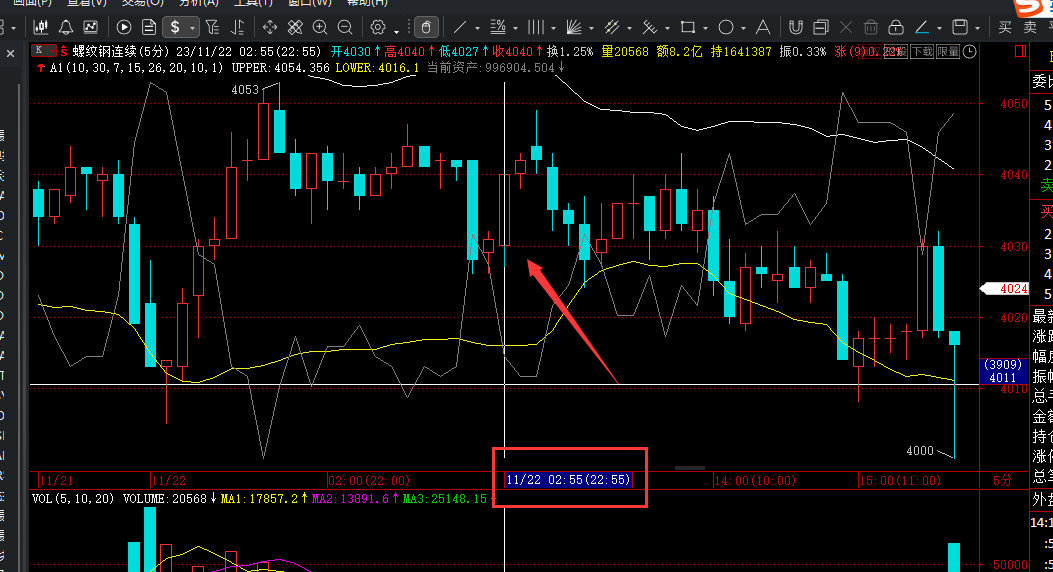Image resolution: width=1053 pixels, height=572 pixels.
Task: Click the delete drawing X icon
Action: point(846,28)
